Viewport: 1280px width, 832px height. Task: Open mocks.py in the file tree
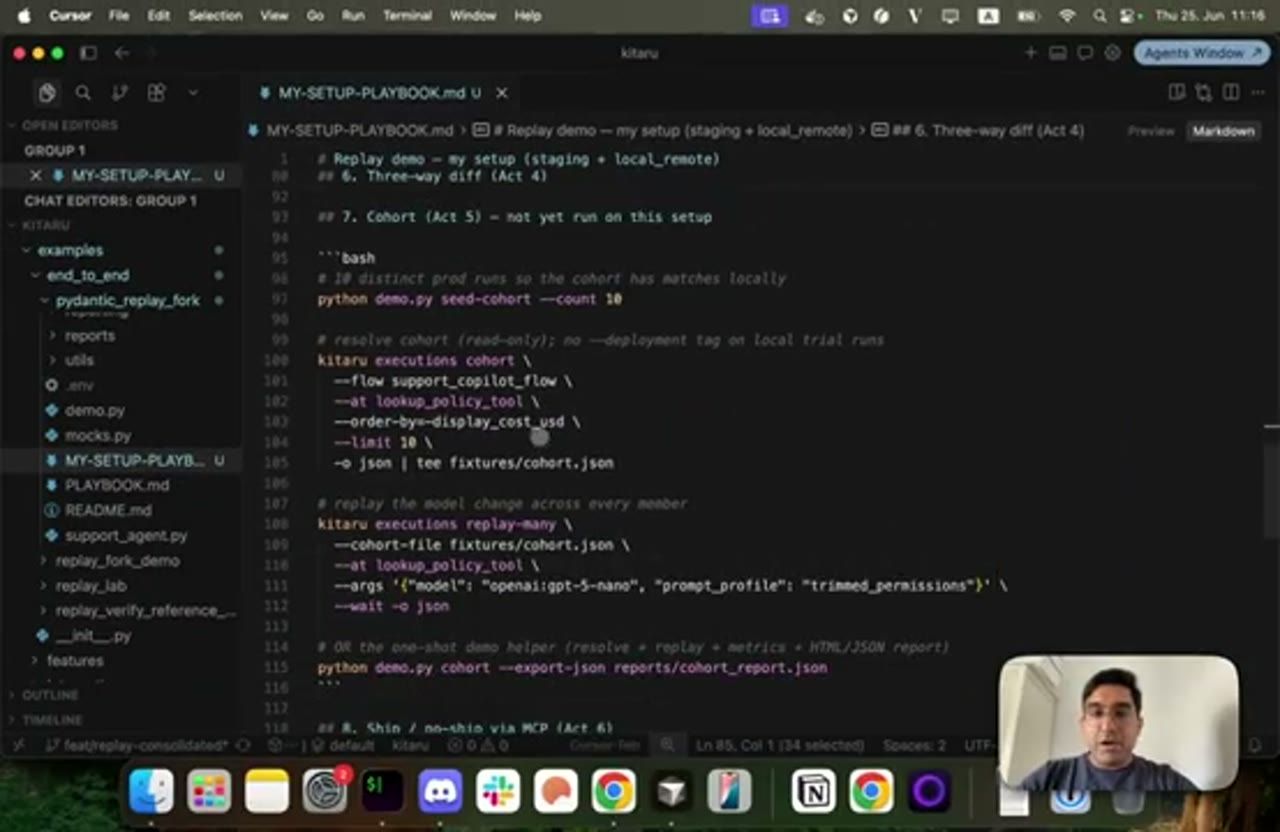point(98,436)
